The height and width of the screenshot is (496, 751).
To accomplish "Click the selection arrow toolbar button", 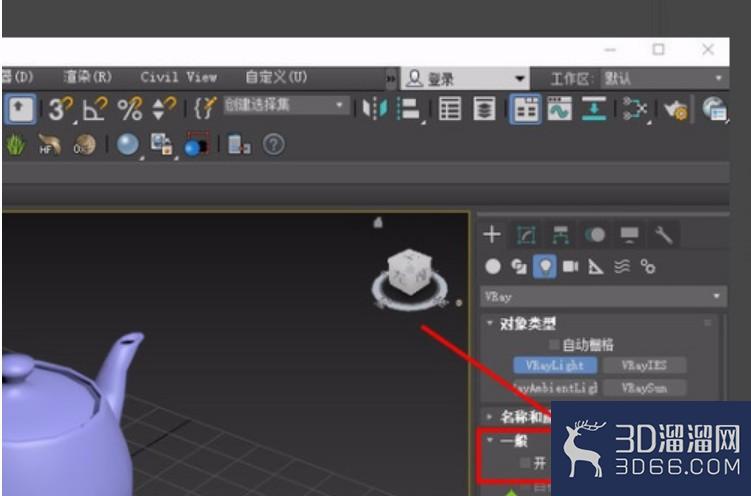I will (x=19, y=109).
